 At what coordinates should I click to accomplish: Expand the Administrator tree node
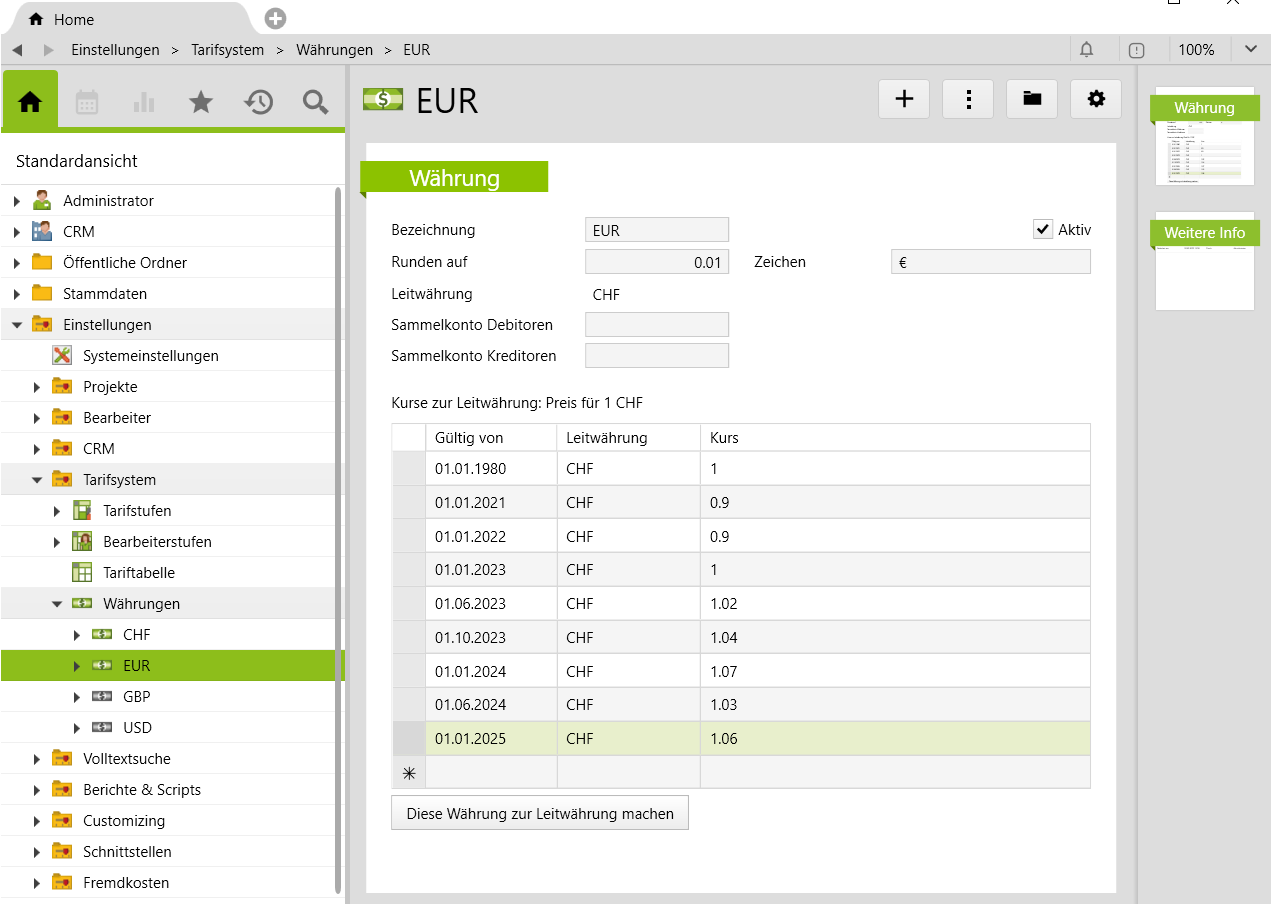pyautogui.click(x=17, y=201)
